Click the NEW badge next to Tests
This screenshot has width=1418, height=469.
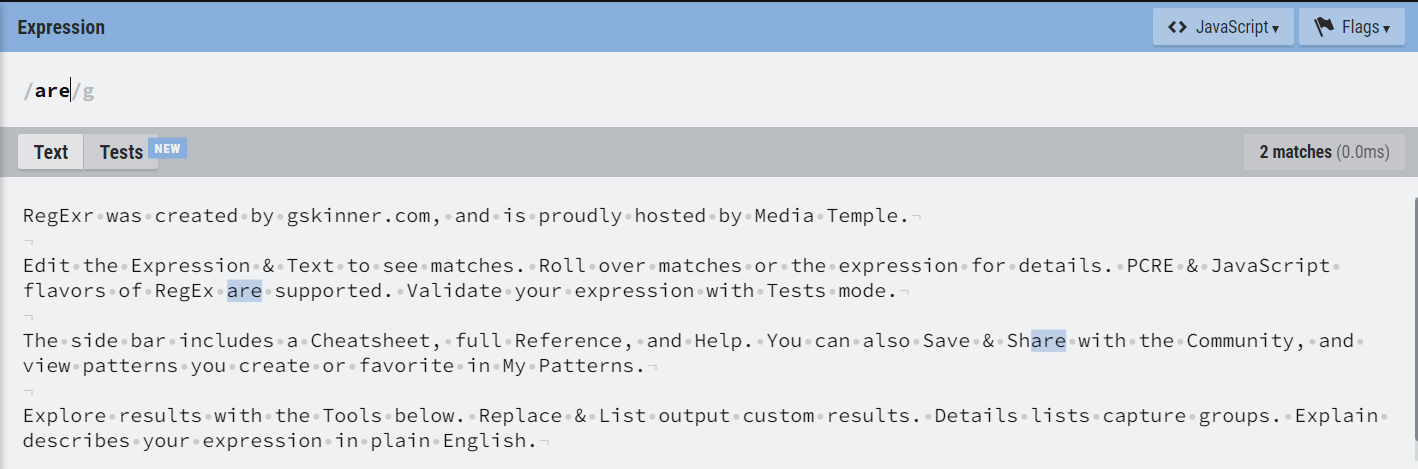pos(167,149)
